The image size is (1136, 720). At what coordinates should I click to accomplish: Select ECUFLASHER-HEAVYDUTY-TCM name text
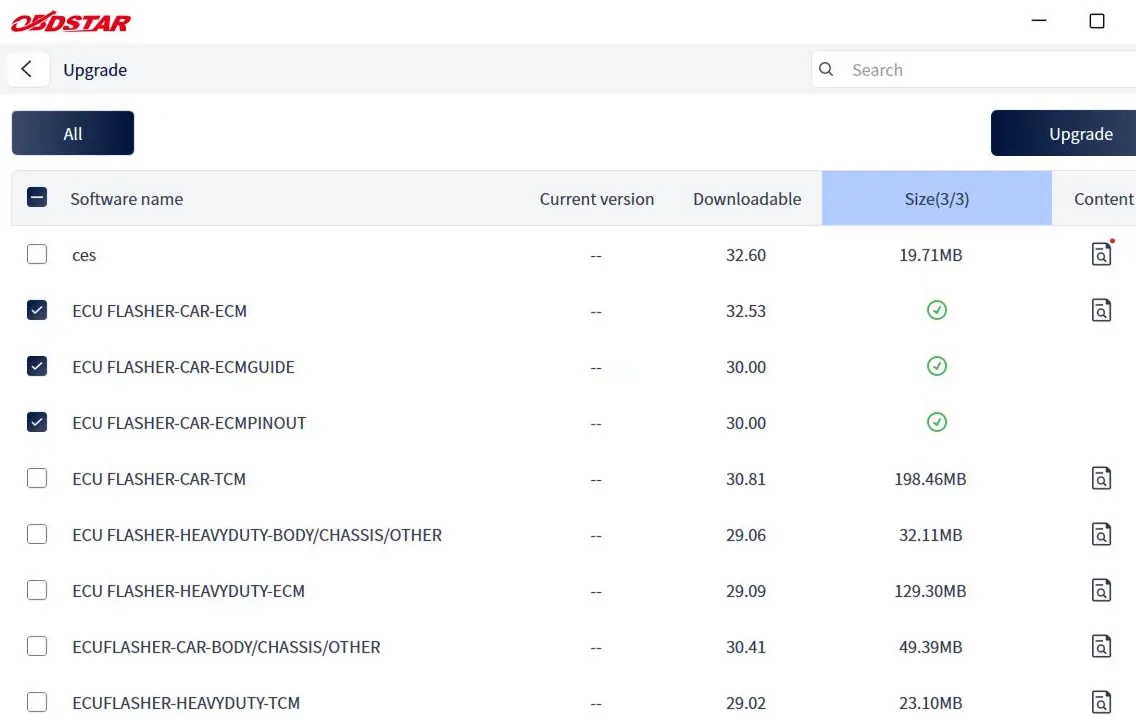point(186,703)
